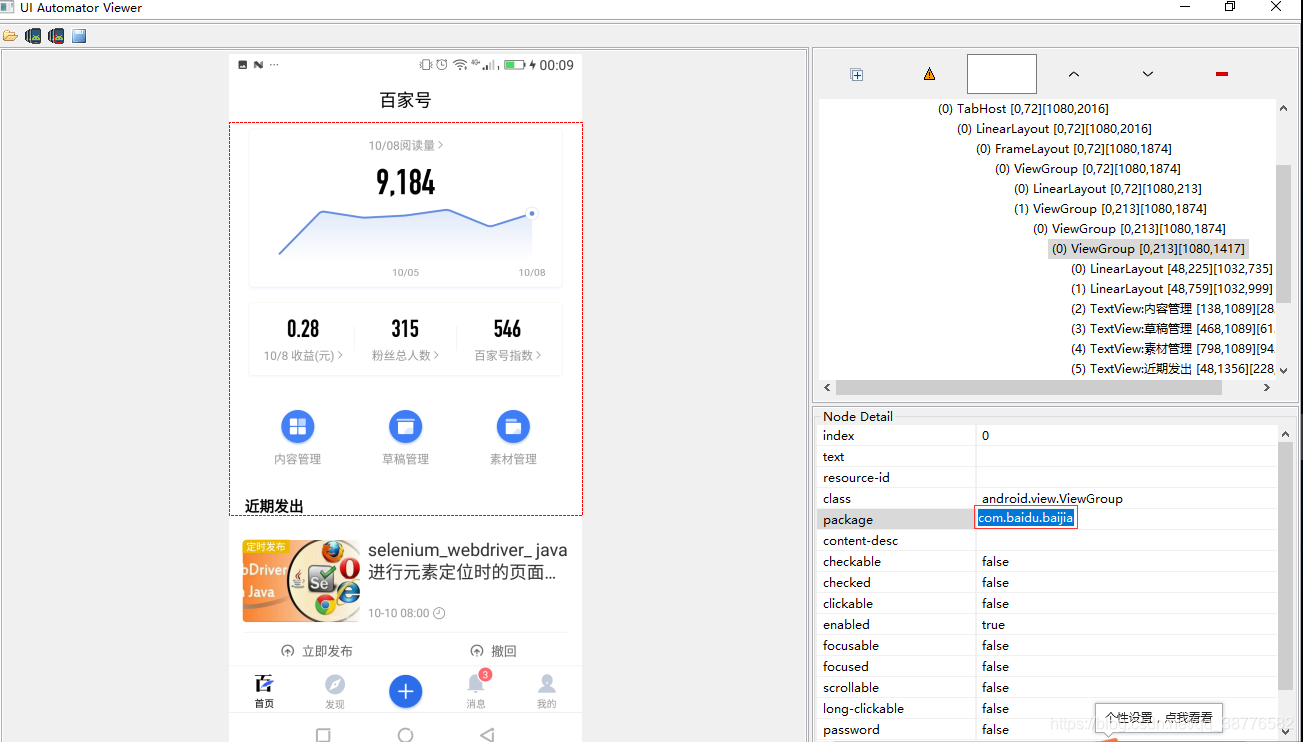Tap the selenium article thumbnail image
Image resolution: width=1303 pixels, height=742 pixels.
pos(302,581)
